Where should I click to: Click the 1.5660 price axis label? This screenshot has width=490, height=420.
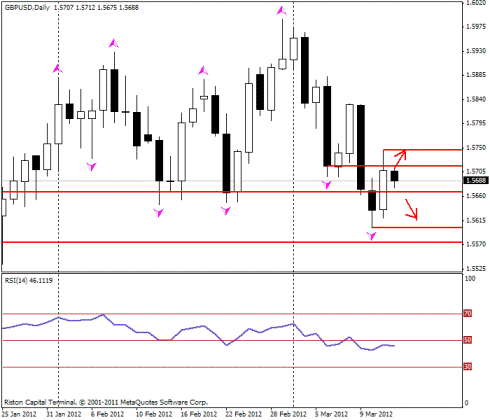coord(476,196)
